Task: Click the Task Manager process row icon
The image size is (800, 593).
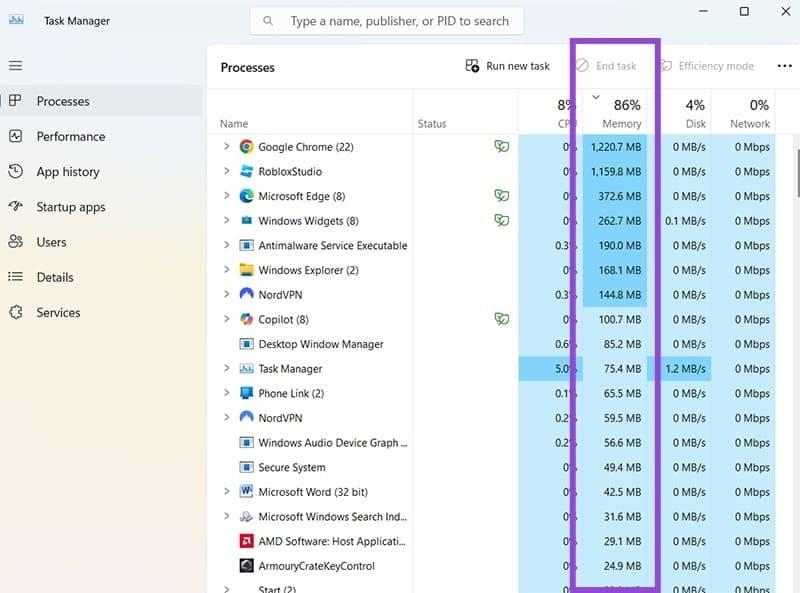Action: coord(246,368)
